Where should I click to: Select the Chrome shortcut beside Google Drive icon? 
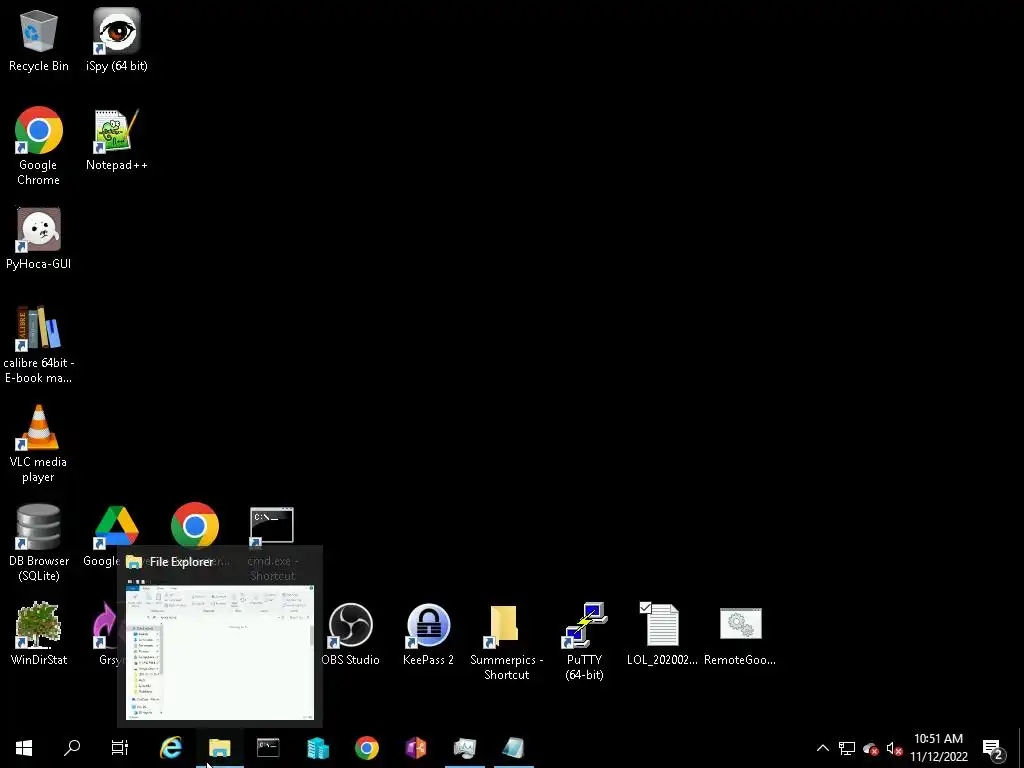coord(195,526)
